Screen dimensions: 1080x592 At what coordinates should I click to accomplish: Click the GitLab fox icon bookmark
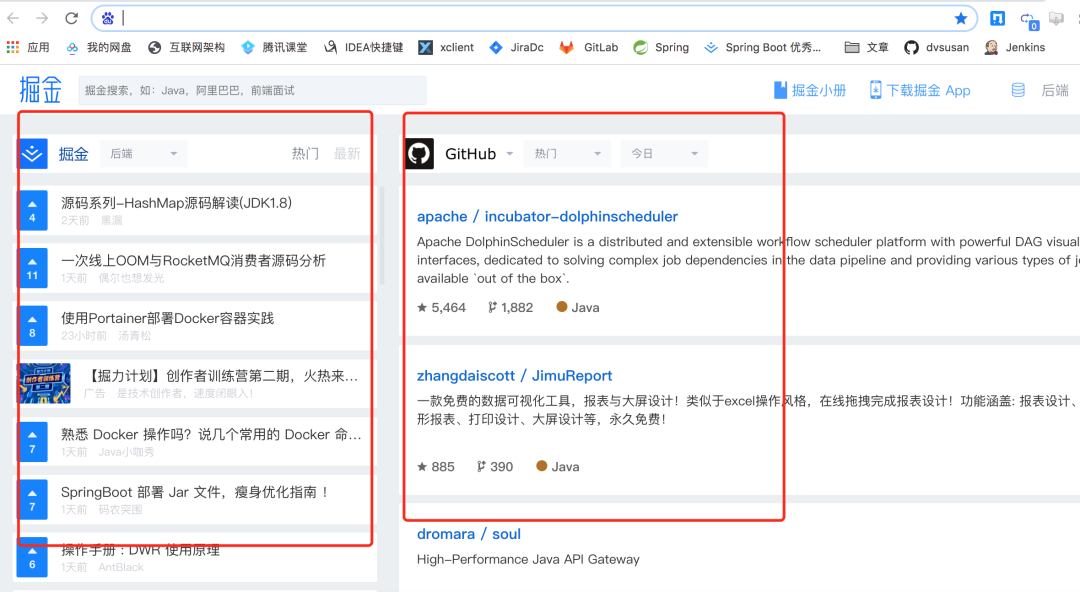point(566,48)
